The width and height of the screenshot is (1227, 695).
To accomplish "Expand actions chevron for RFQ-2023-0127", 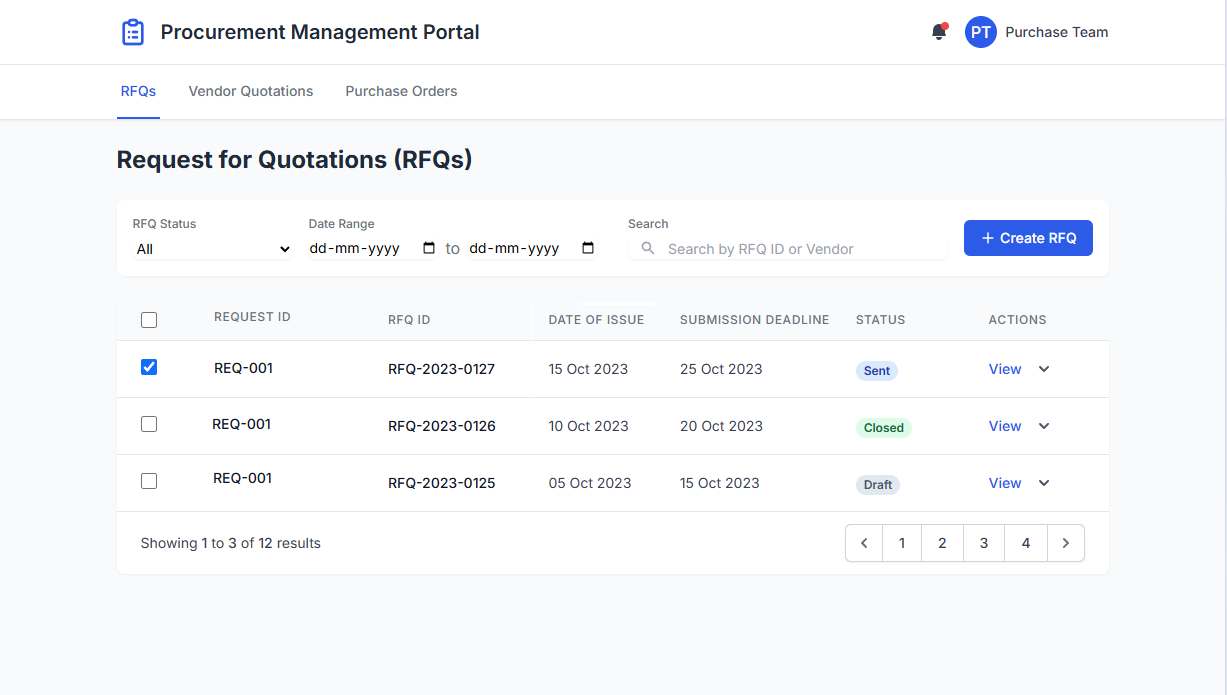I will pyautogui.click(x=1044, y=369).
